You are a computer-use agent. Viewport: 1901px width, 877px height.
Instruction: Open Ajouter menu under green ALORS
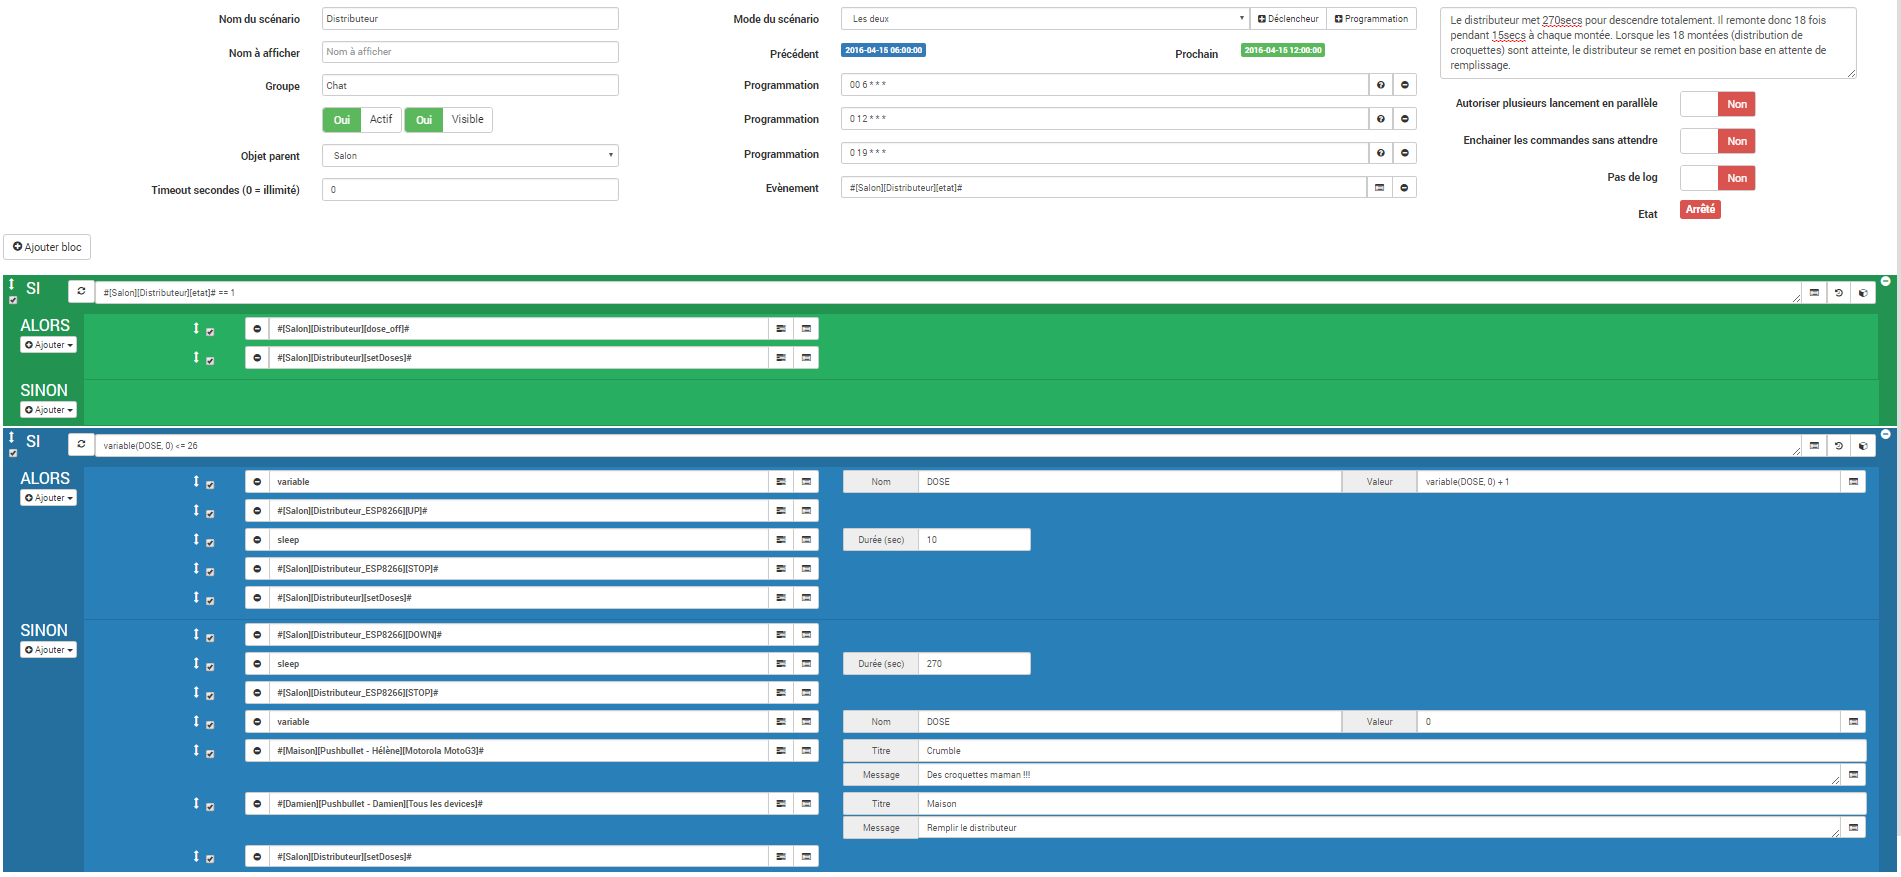tap(49, 345)
